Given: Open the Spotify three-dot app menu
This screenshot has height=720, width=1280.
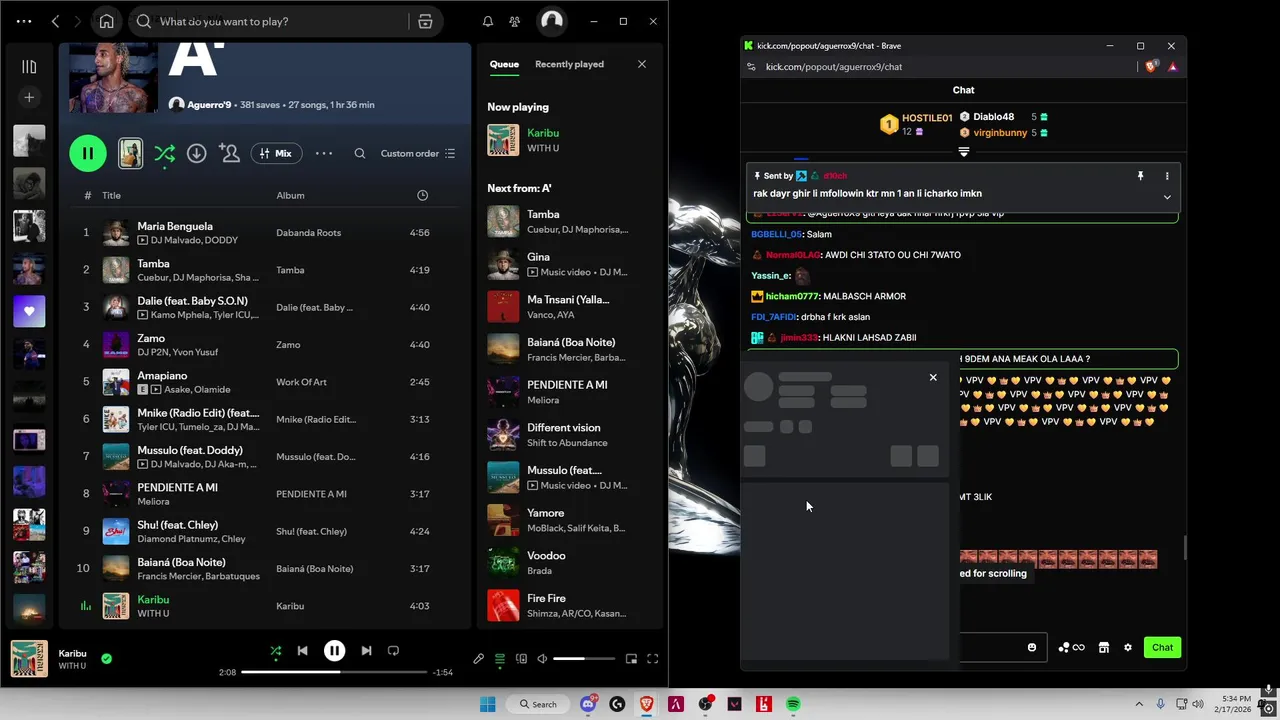Looking at the screenshot, I should coord(24,21).
